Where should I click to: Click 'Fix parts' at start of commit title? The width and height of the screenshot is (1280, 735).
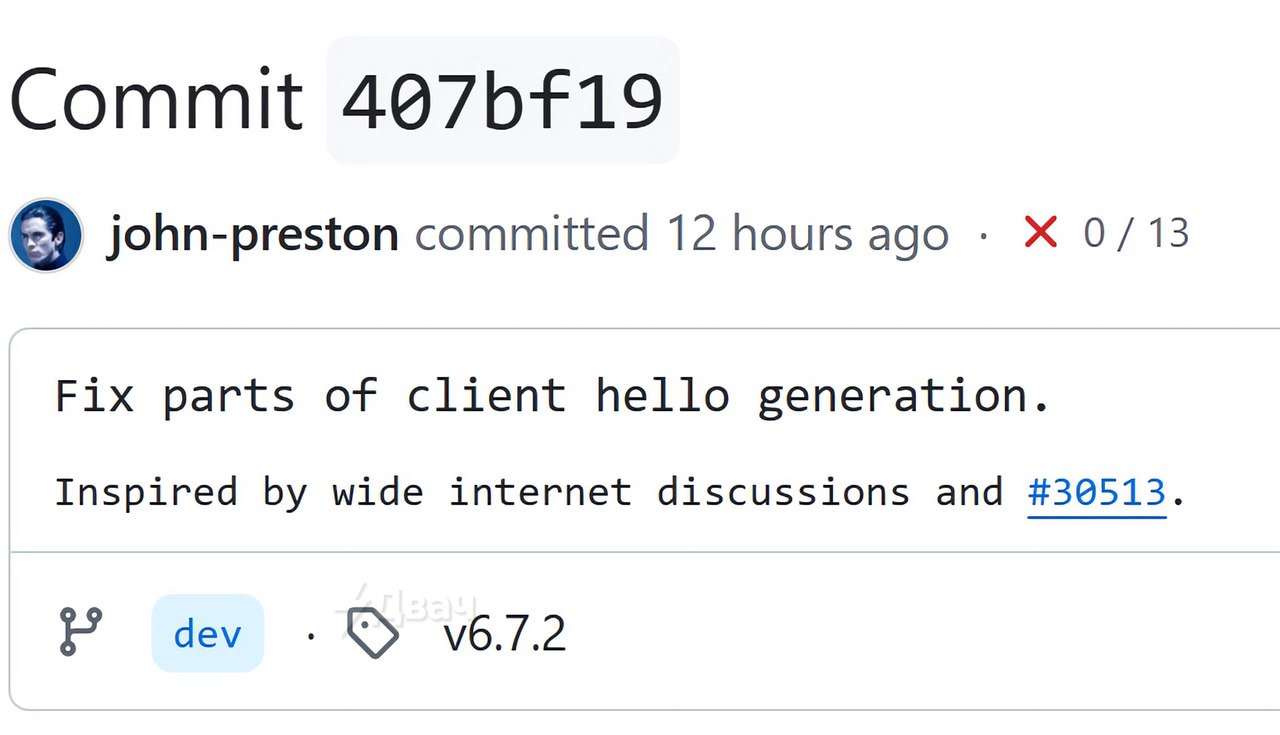(175, 396)
